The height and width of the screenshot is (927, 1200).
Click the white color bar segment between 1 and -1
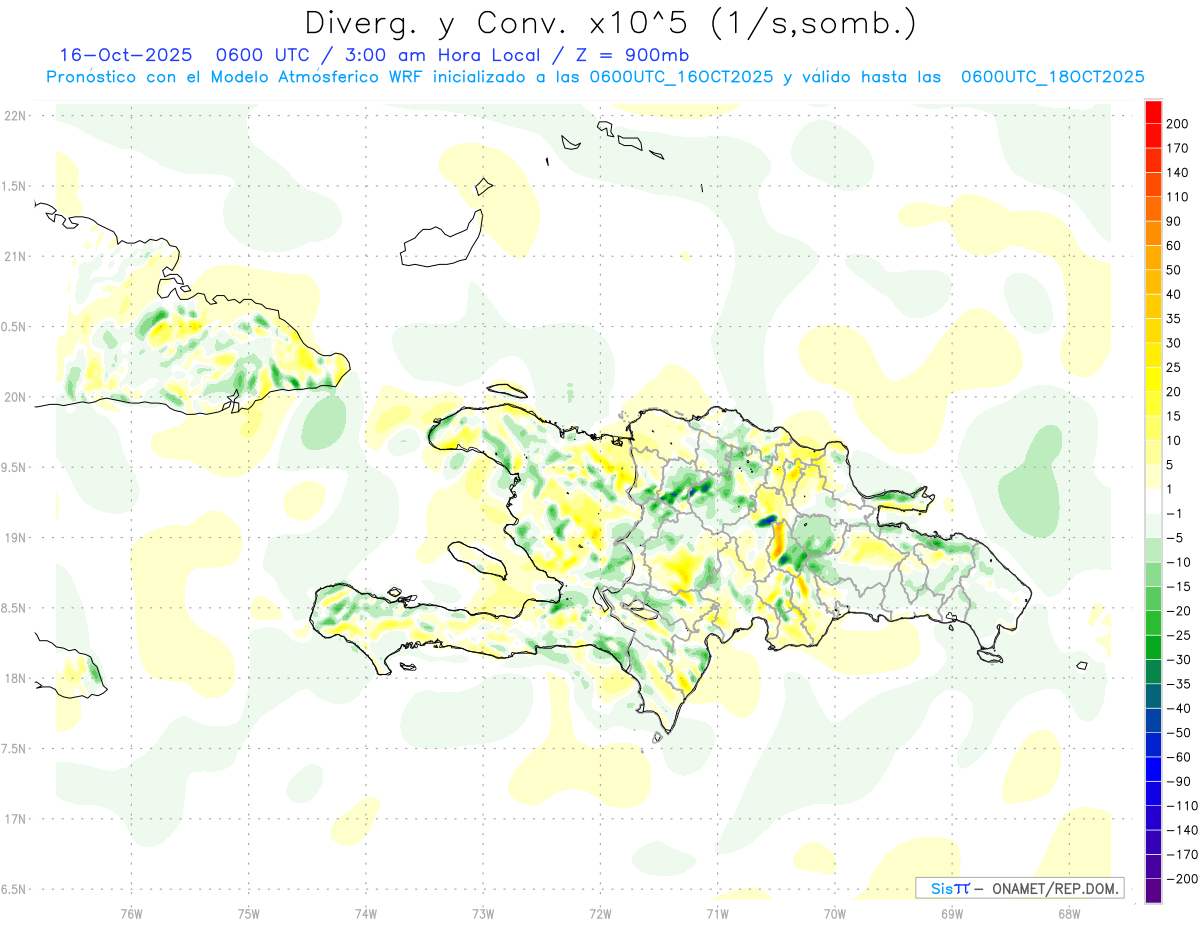1153,502
